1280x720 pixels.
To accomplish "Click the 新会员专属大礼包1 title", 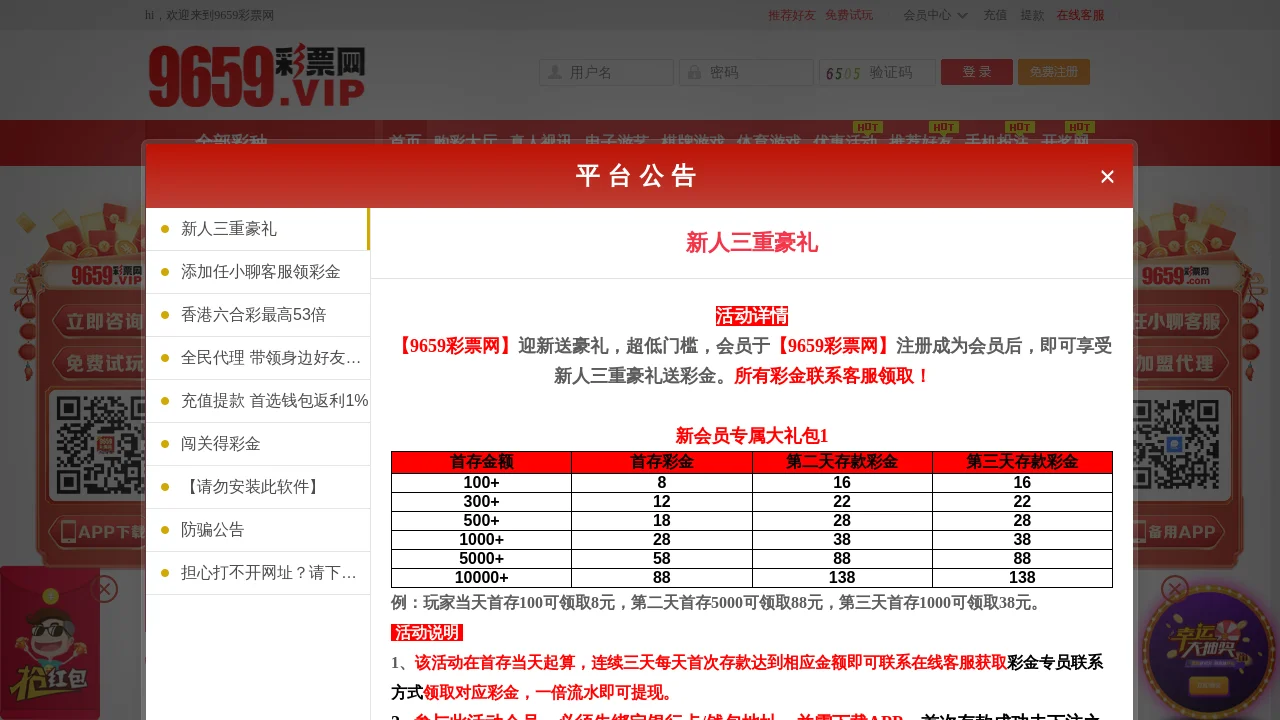I will pyautogui.click(x=752, y=436).
